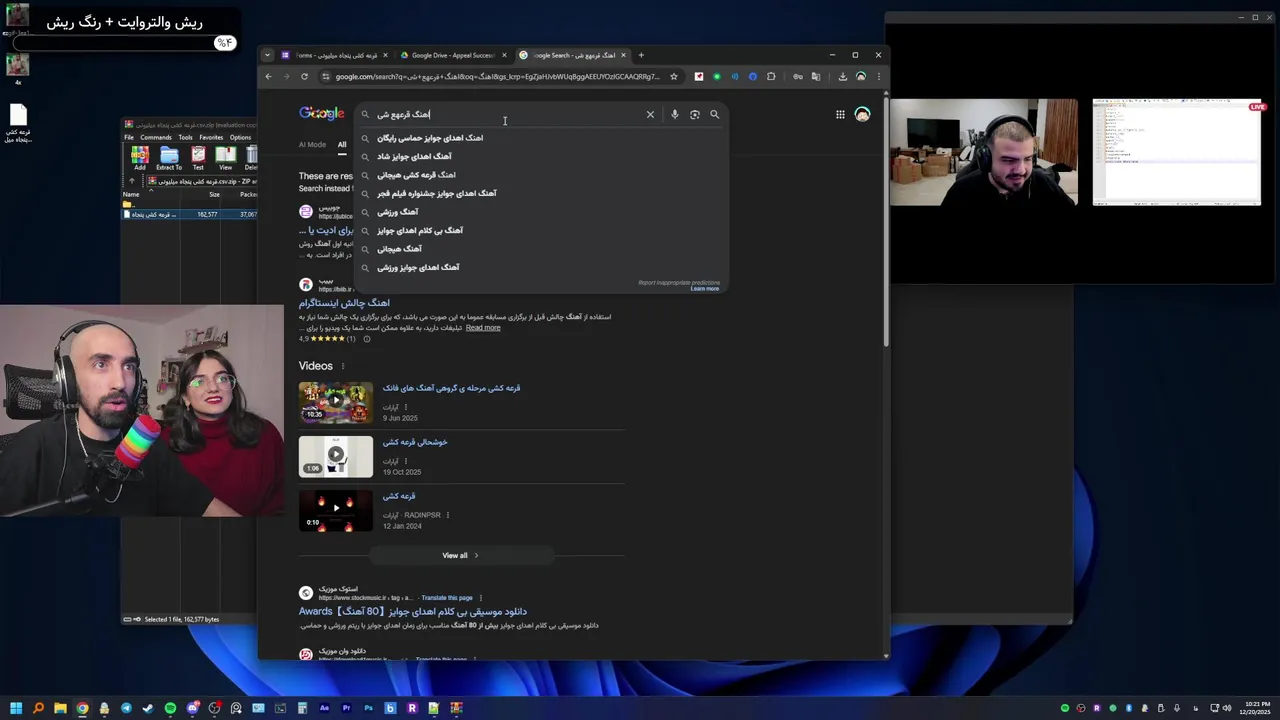Open Photoshop from taskbar
This screenshot has width=1280, height=720.
(x=368, y=708)
